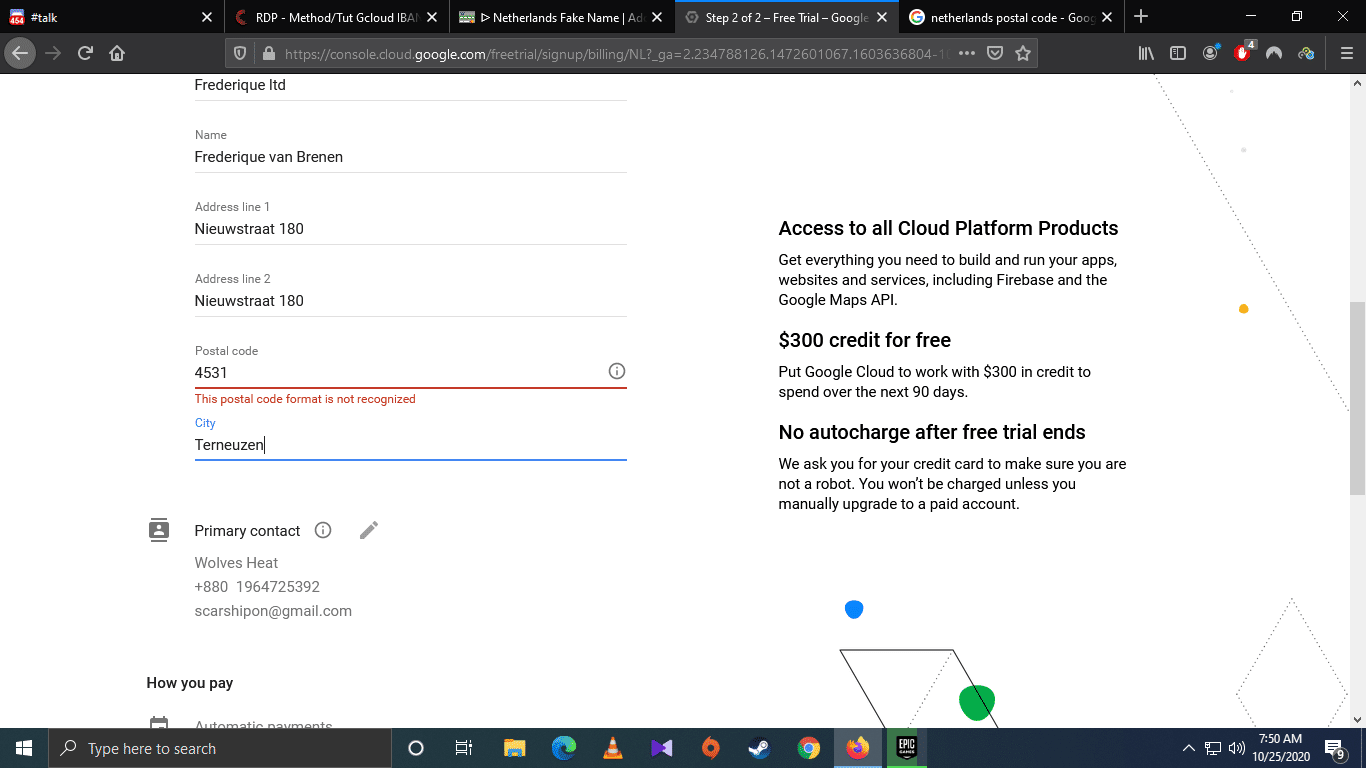This screenshot has width=1366, height=768.
Task: Click the Name field with Frederique van Brenen
Action: pyautogui.click(x=410, y=157)
